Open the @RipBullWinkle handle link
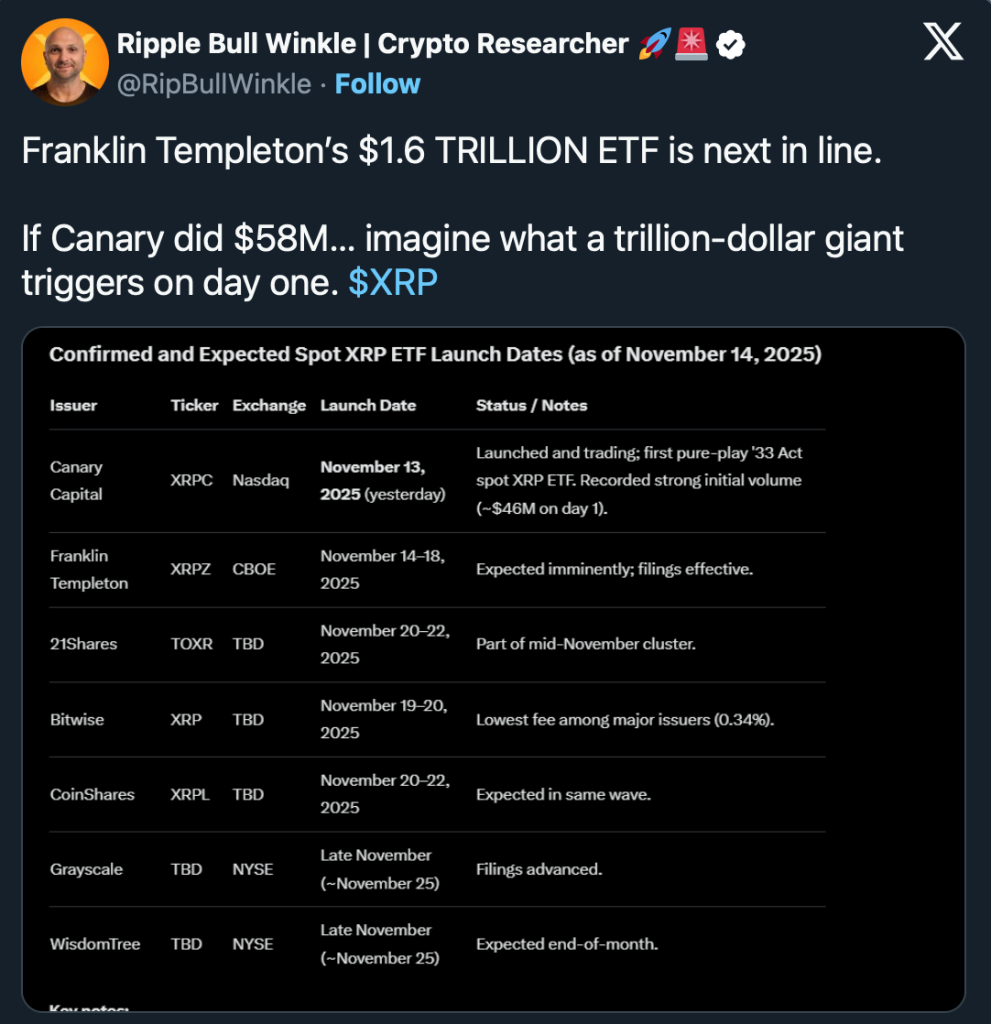 point(214,84)
